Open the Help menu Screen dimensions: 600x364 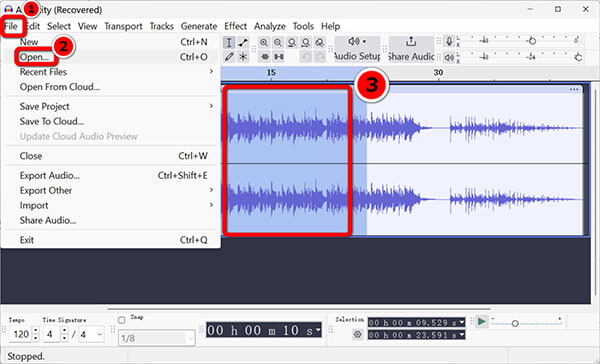click(x=330, y=26)
